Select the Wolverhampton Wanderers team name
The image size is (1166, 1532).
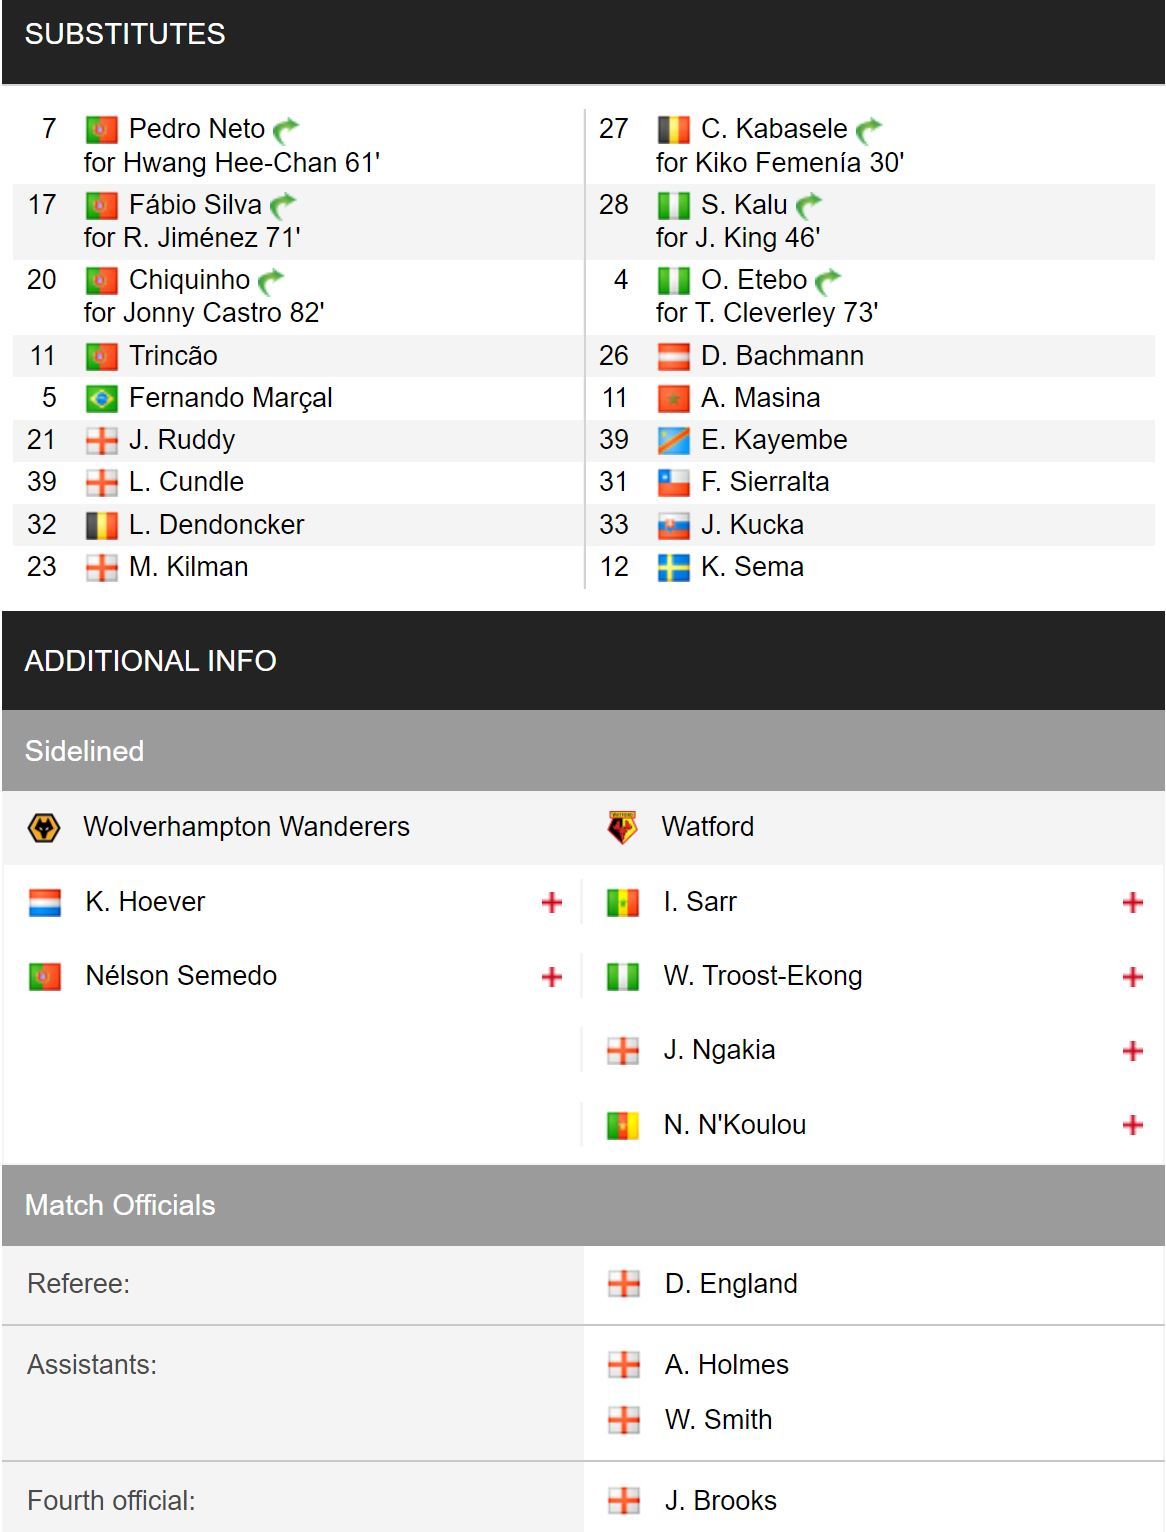(246, 827)
